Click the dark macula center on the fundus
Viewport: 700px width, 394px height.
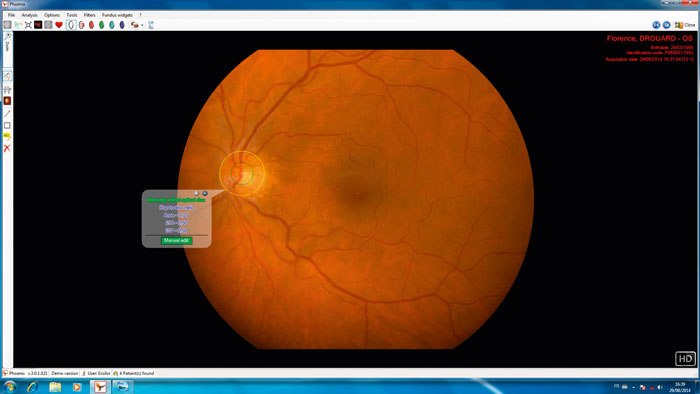pyautogui.click(x=358, y=194)
